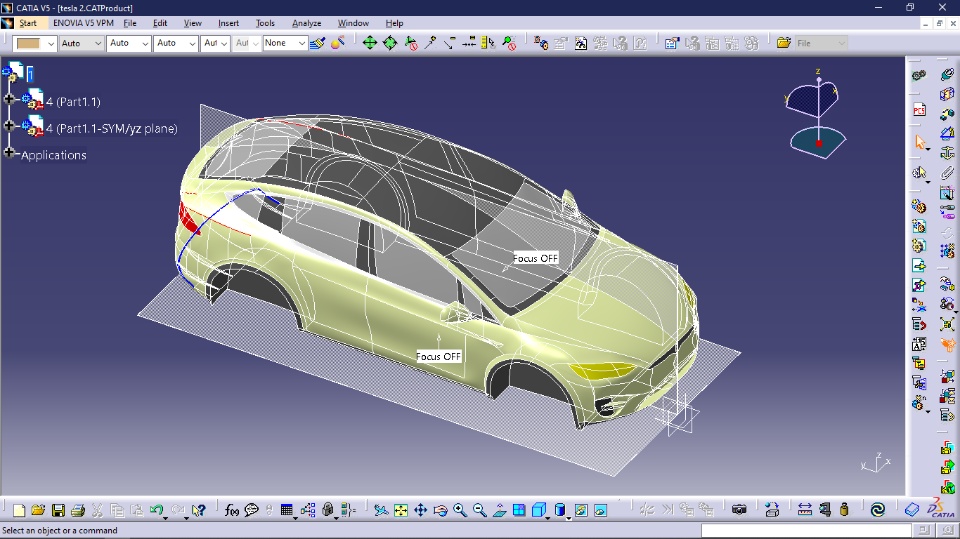Click the upper Focus OFF label on windshield
This screenshot has height=539, width=960.
click(536, 258)
